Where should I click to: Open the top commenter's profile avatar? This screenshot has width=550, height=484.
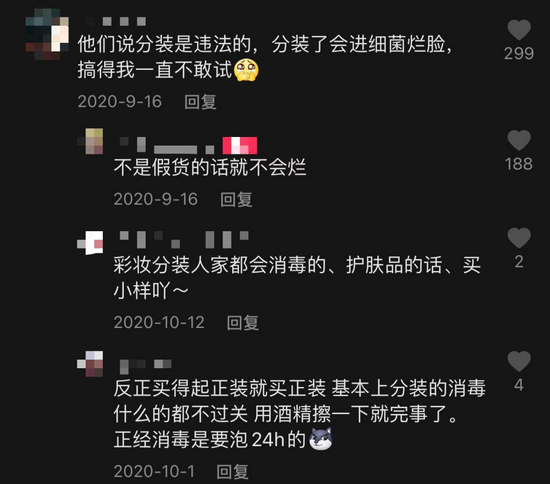click(47, 34)
